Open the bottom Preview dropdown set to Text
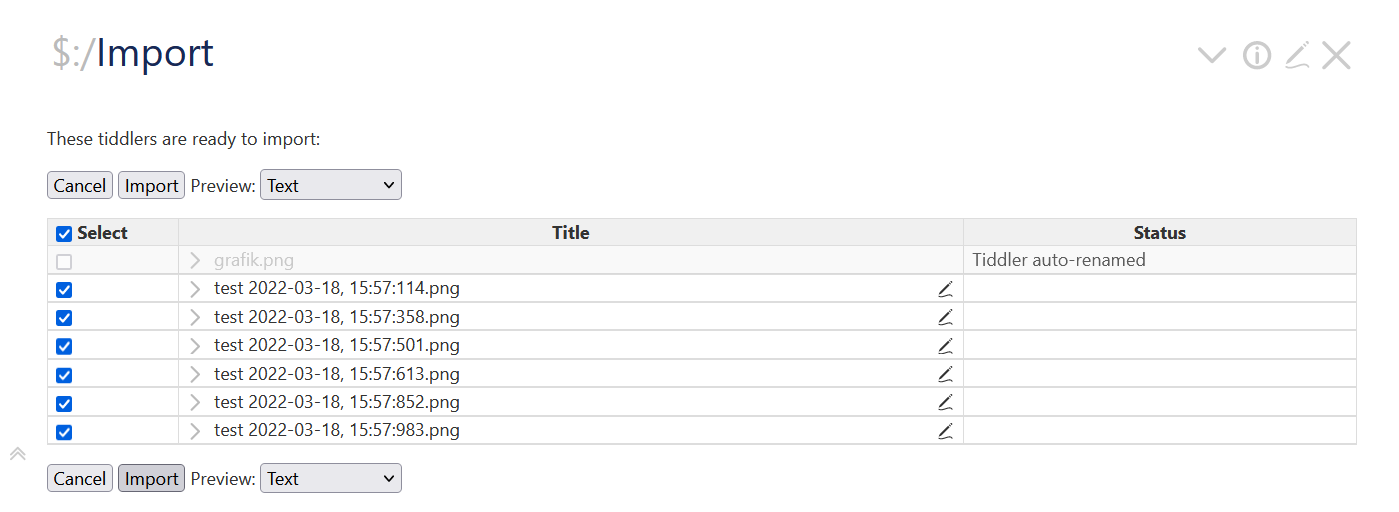This screenshot has height=512, width=1399. pyautogui.click(x=331, y=478)
